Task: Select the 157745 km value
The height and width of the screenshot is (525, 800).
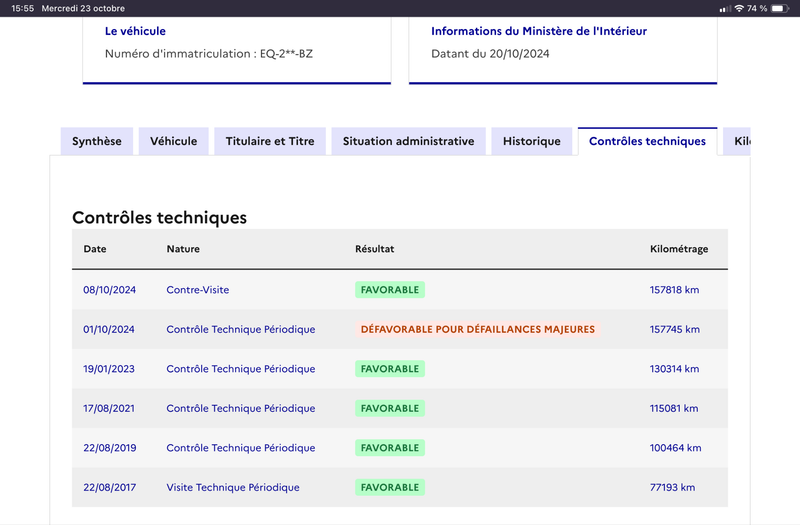Action: (x=674, y=329)
